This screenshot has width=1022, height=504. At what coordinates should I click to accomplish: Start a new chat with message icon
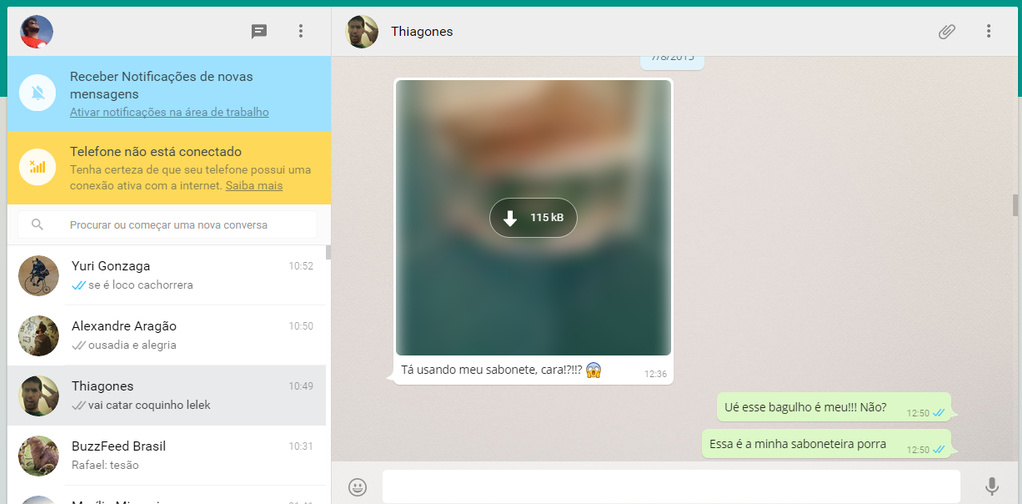click(x=259, y=31)
